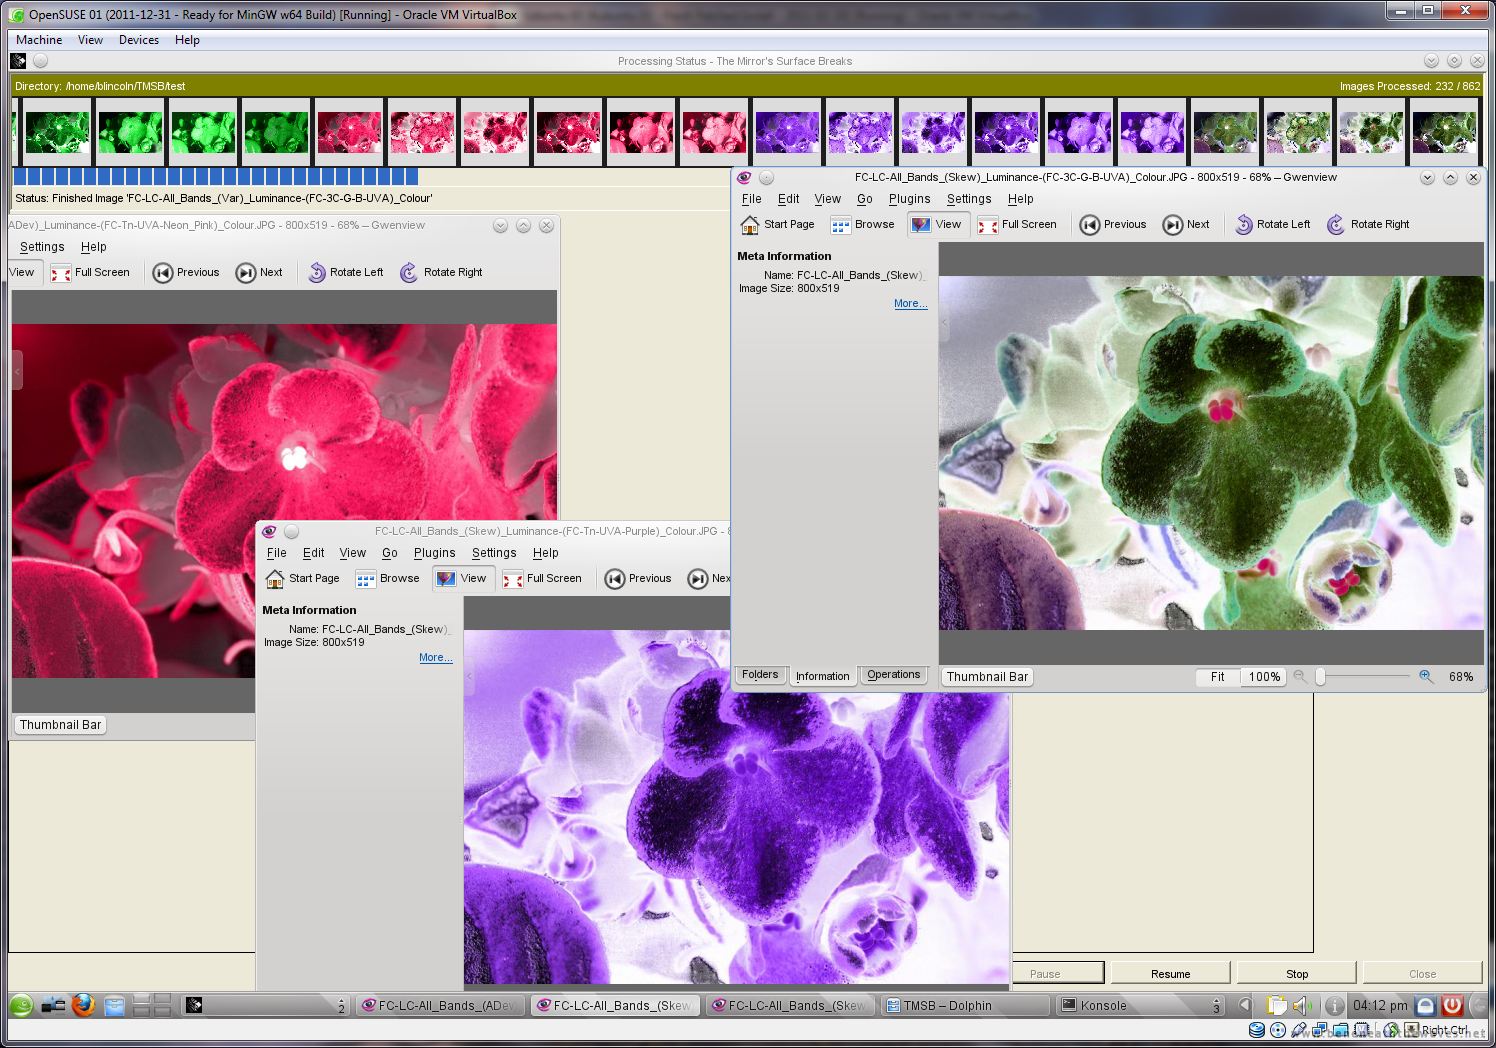Open Machine menu in VirtualBox

coord(39,40)
